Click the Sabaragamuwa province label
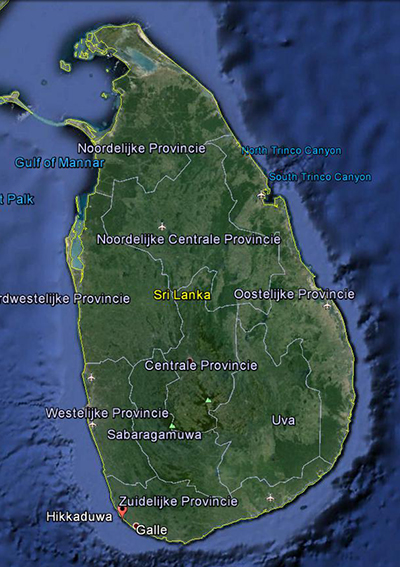Viewport: 400px width, 567px height. click(x=154, y=434)
